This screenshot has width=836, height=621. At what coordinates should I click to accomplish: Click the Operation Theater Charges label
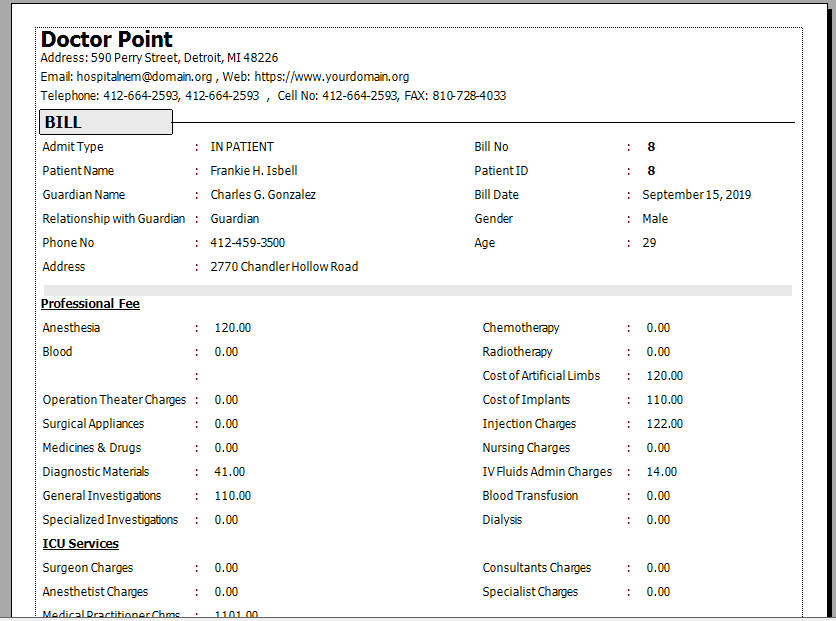(x=114, y=400)
